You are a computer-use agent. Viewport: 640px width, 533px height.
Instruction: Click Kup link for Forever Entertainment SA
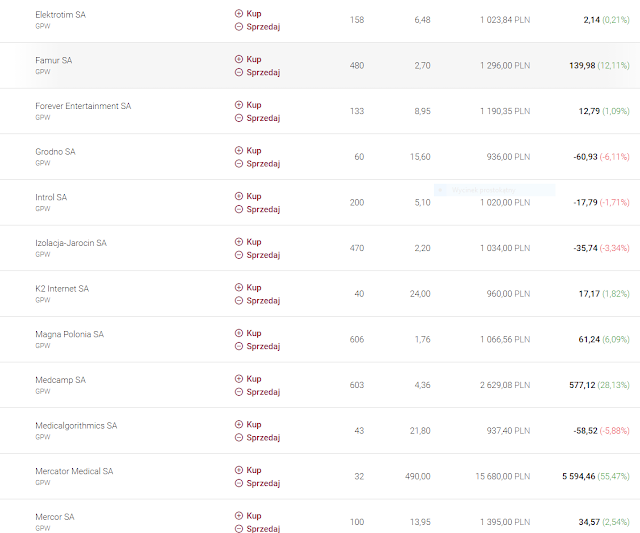(x=253, y=105)
